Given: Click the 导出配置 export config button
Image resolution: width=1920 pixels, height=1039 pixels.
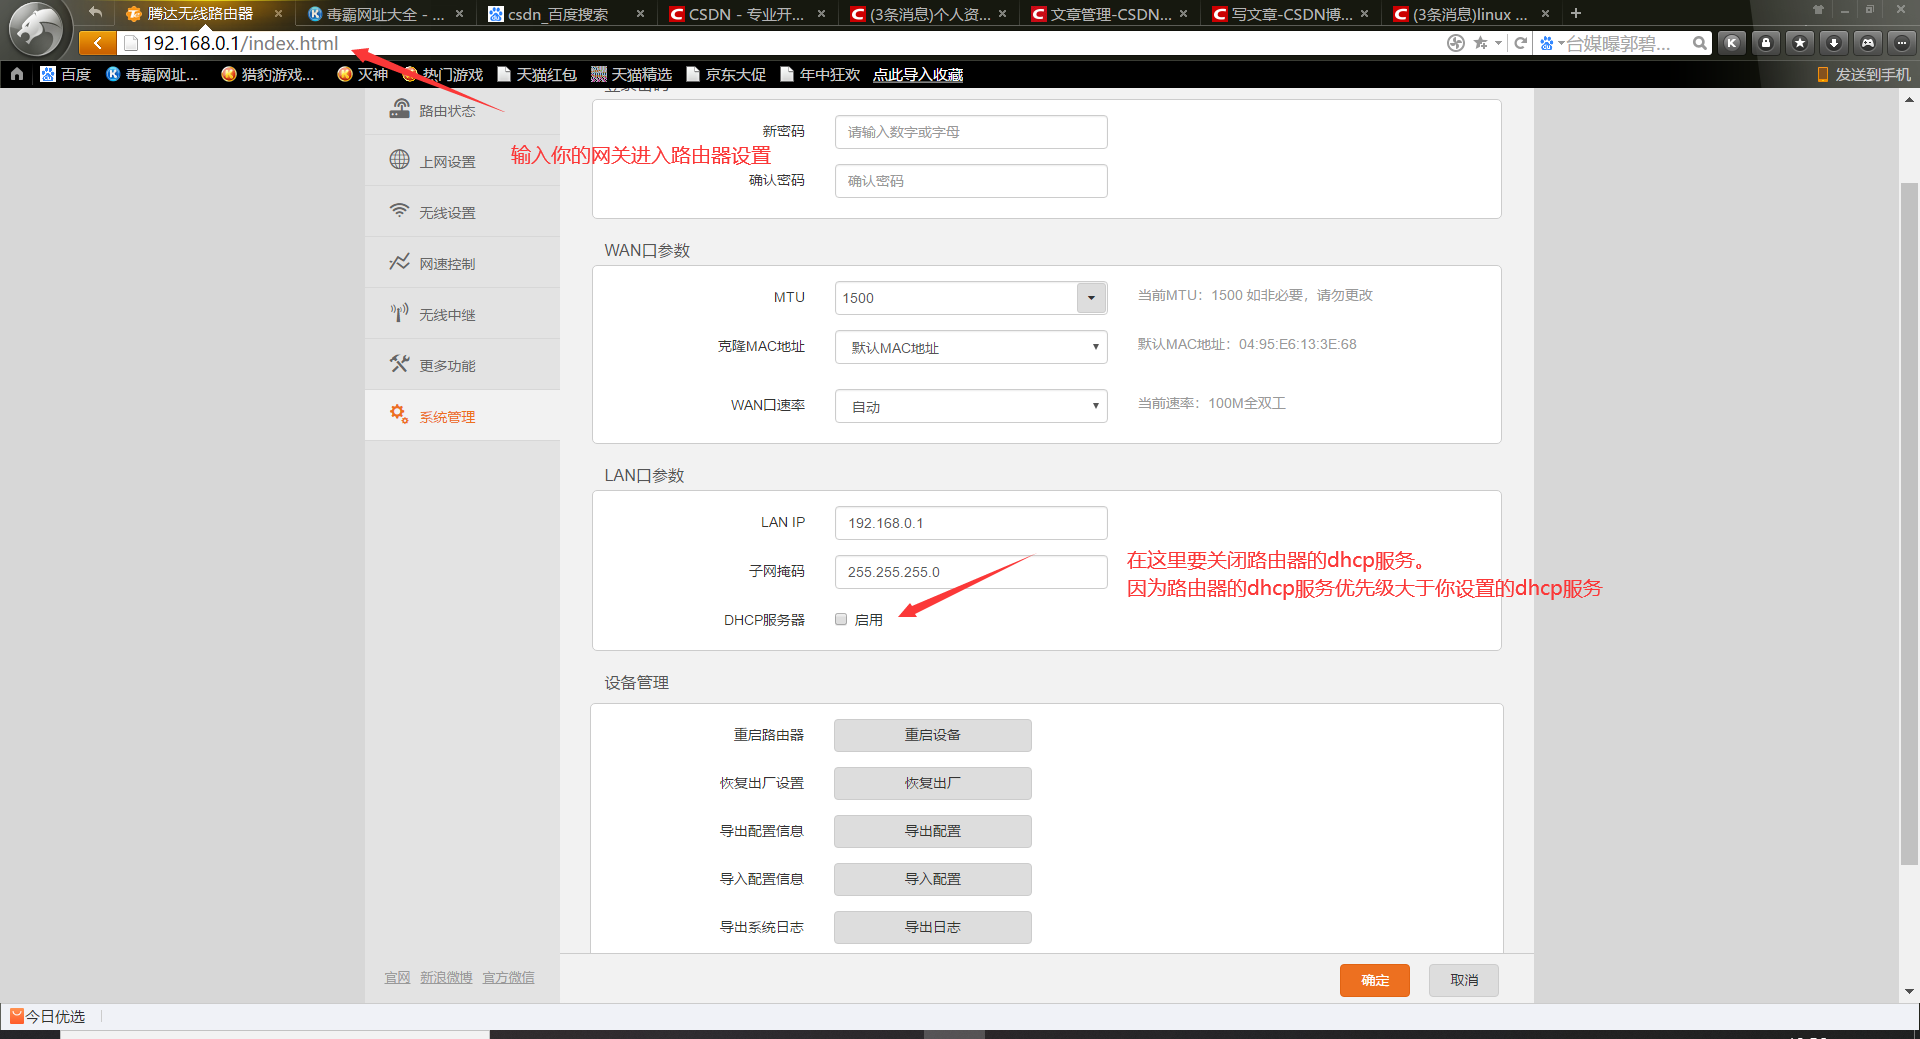Looking at the screenshot, I should (x=933, y=831).
